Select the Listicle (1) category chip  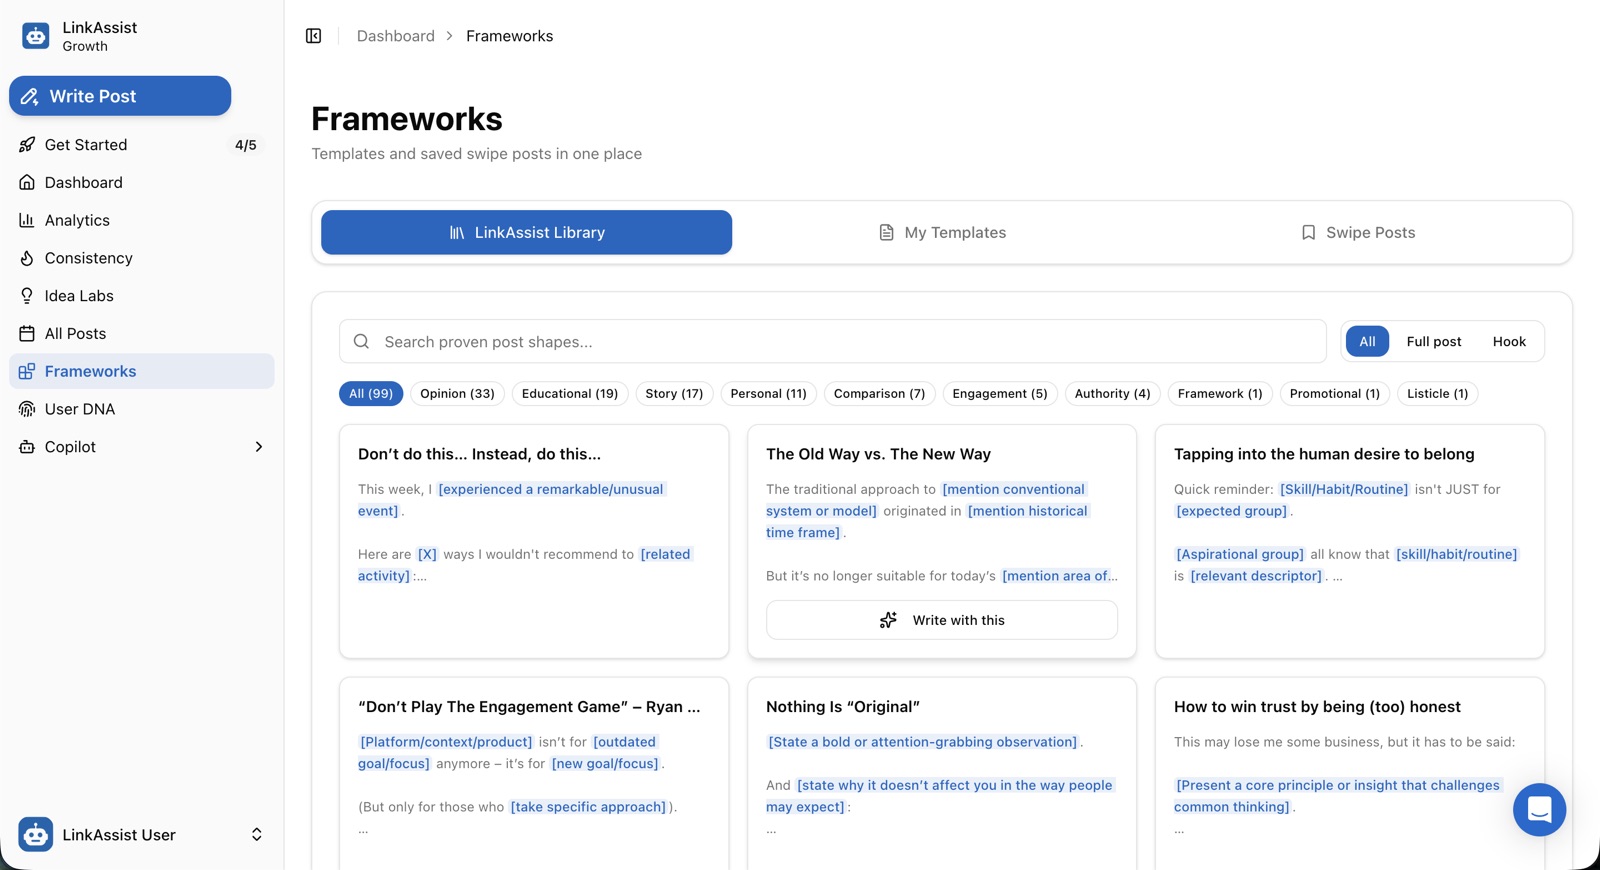coord(1437,394)
